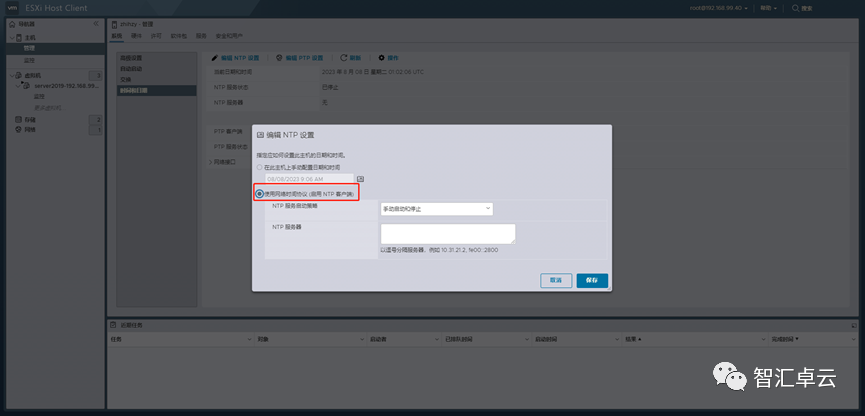Screen dimensions: 865x416
Task: Open the Queued time (已排队时间) column dropdown
Action: (x=527, y=339)
